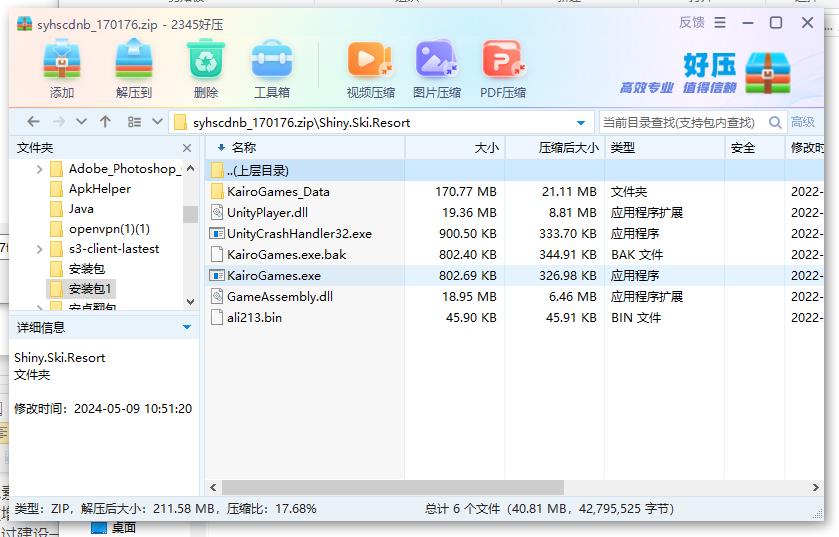Click the KairoGames_Data folder icon
Image resolution: width=839 pixels, height=537 pixels.
pyautogui.click(x=217, y=191)
